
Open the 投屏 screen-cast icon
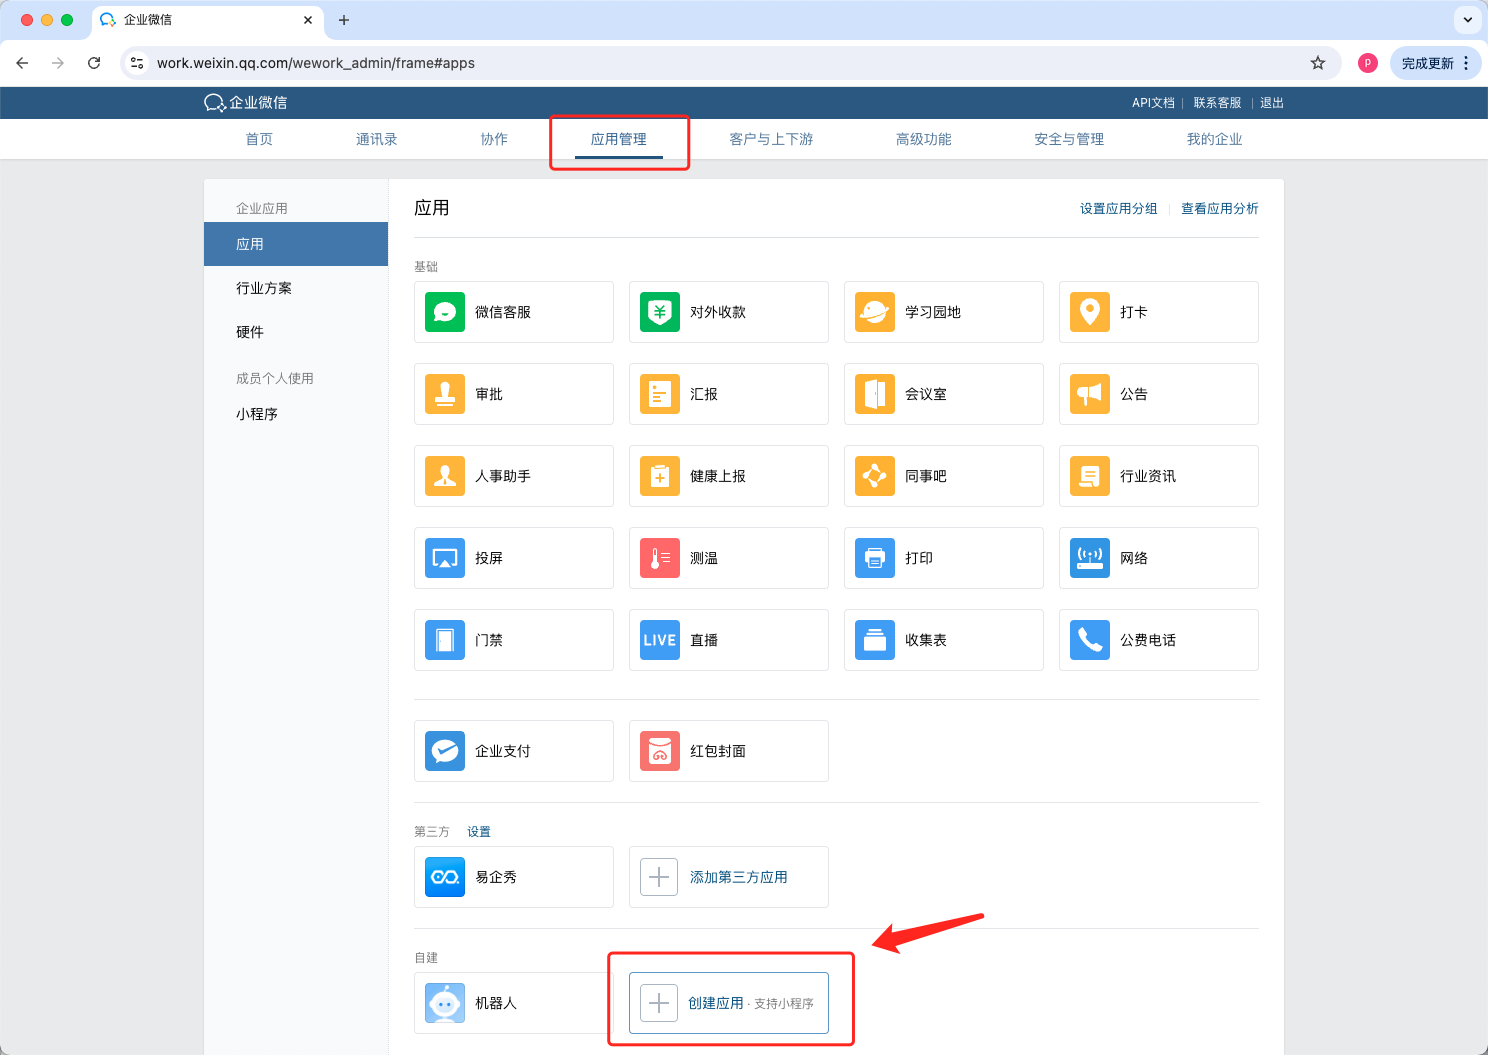click(x=445, y=558)
